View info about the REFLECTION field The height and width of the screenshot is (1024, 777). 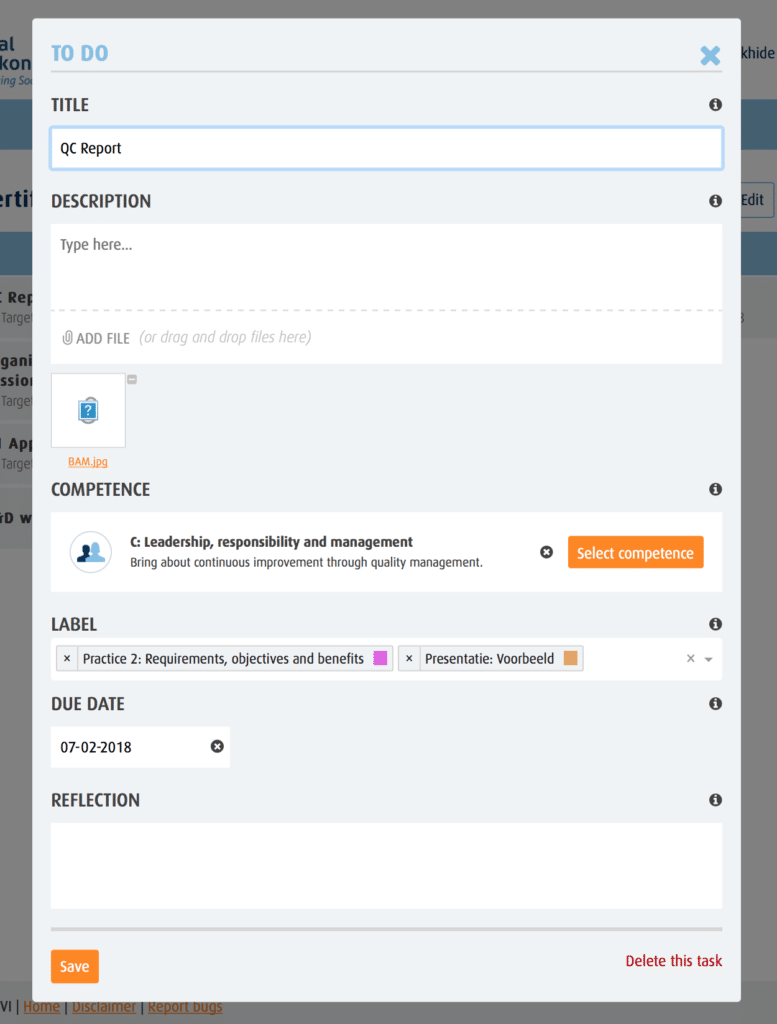[715, 799]
